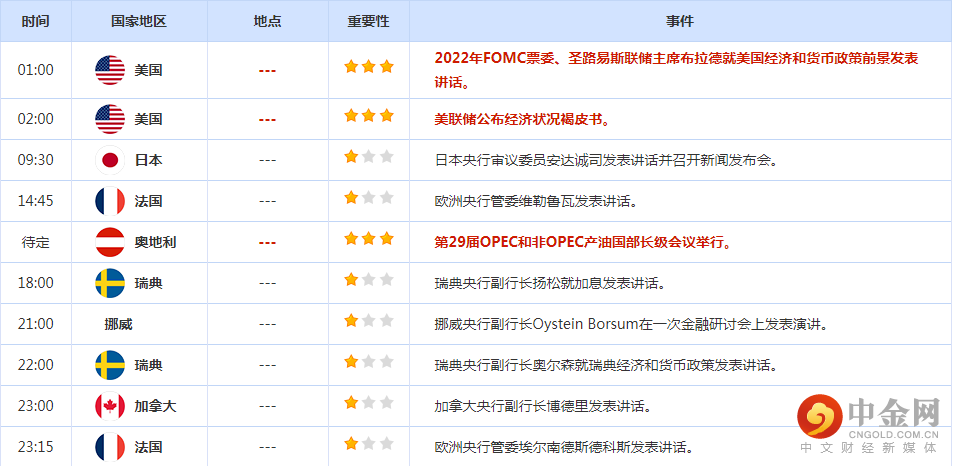Select the Oystein Borsum event text
This screenshot has width=954, height=466.
(x=632, y=324)
